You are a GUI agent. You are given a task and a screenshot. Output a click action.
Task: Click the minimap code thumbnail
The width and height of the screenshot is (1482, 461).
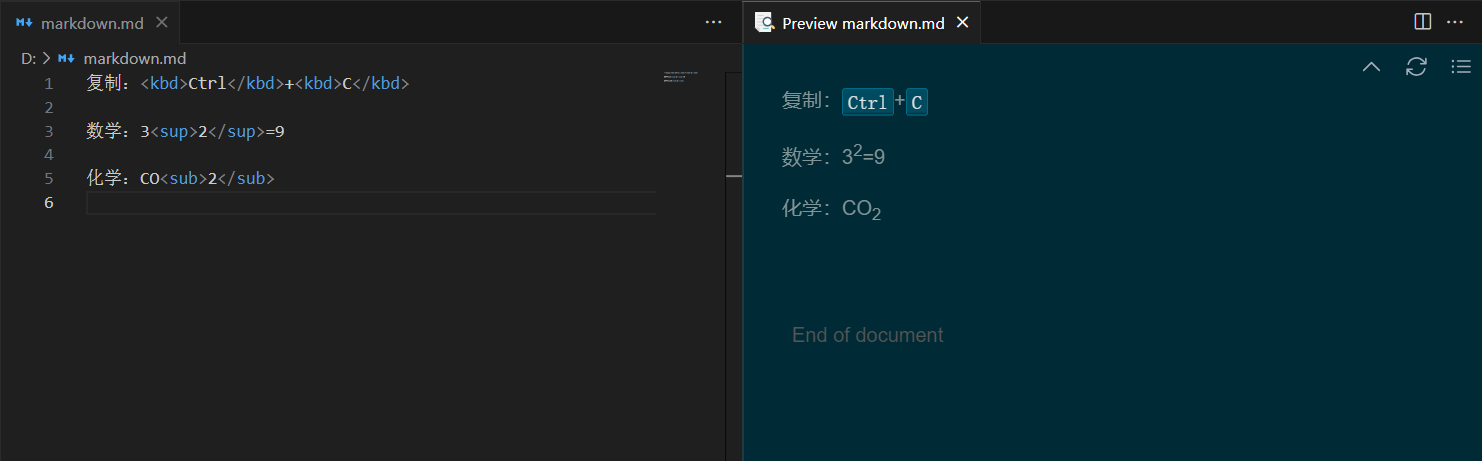tap(680, 76)
